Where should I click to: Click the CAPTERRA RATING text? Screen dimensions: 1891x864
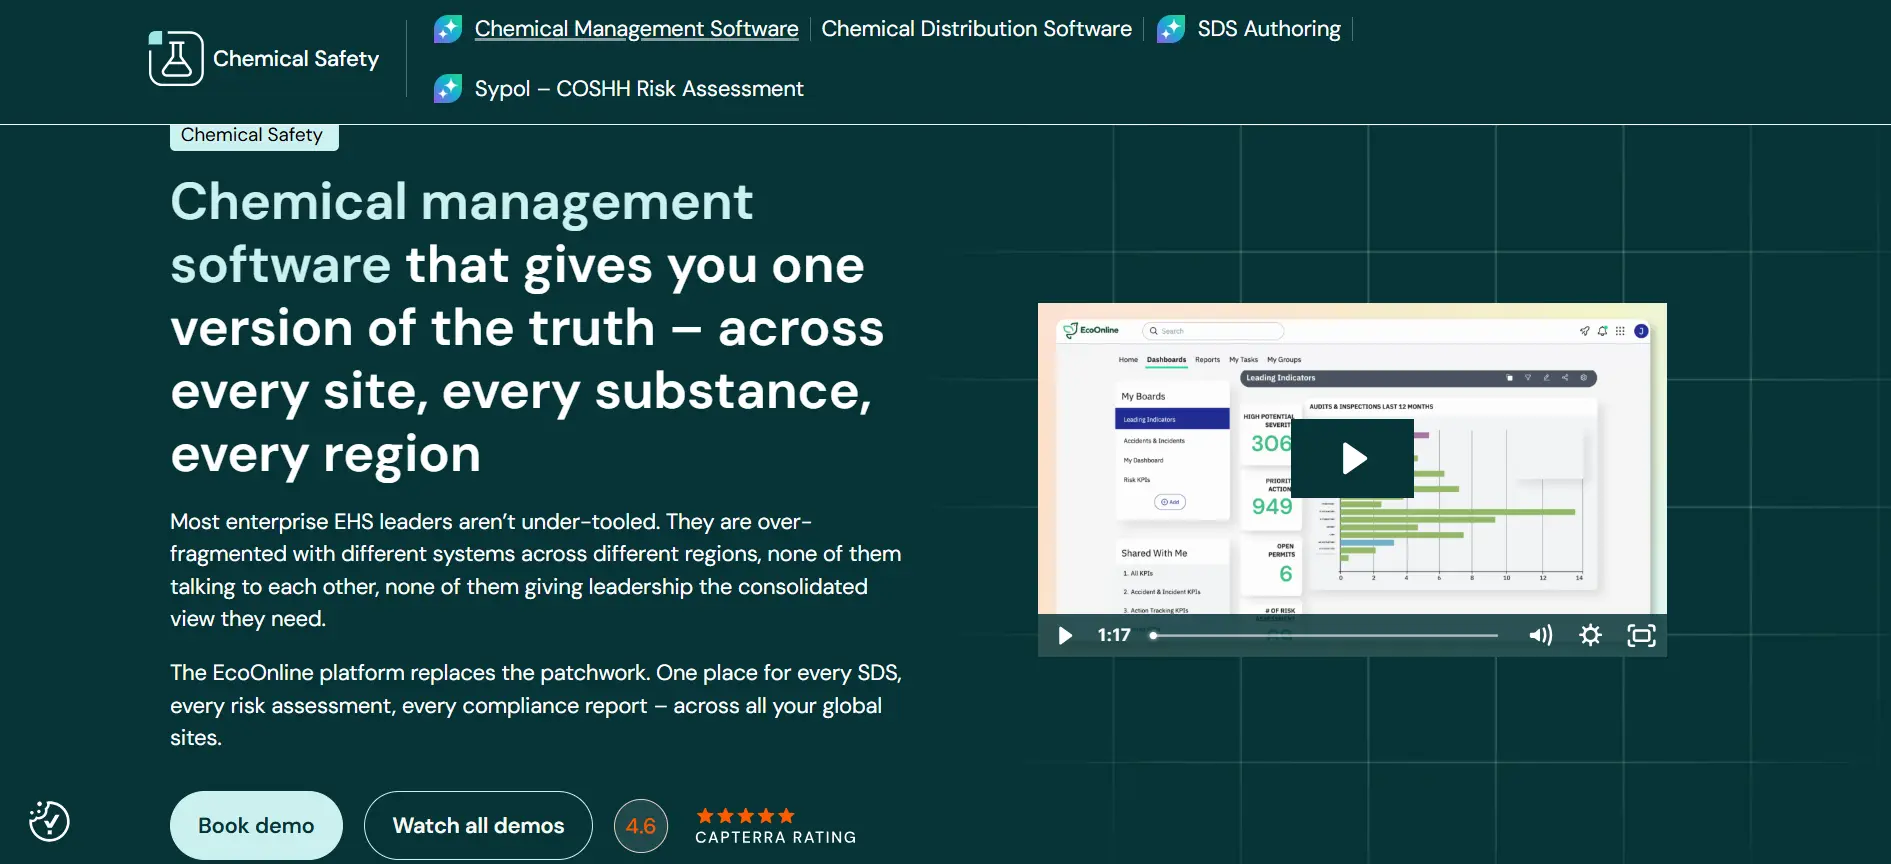[x=776, y=838]
